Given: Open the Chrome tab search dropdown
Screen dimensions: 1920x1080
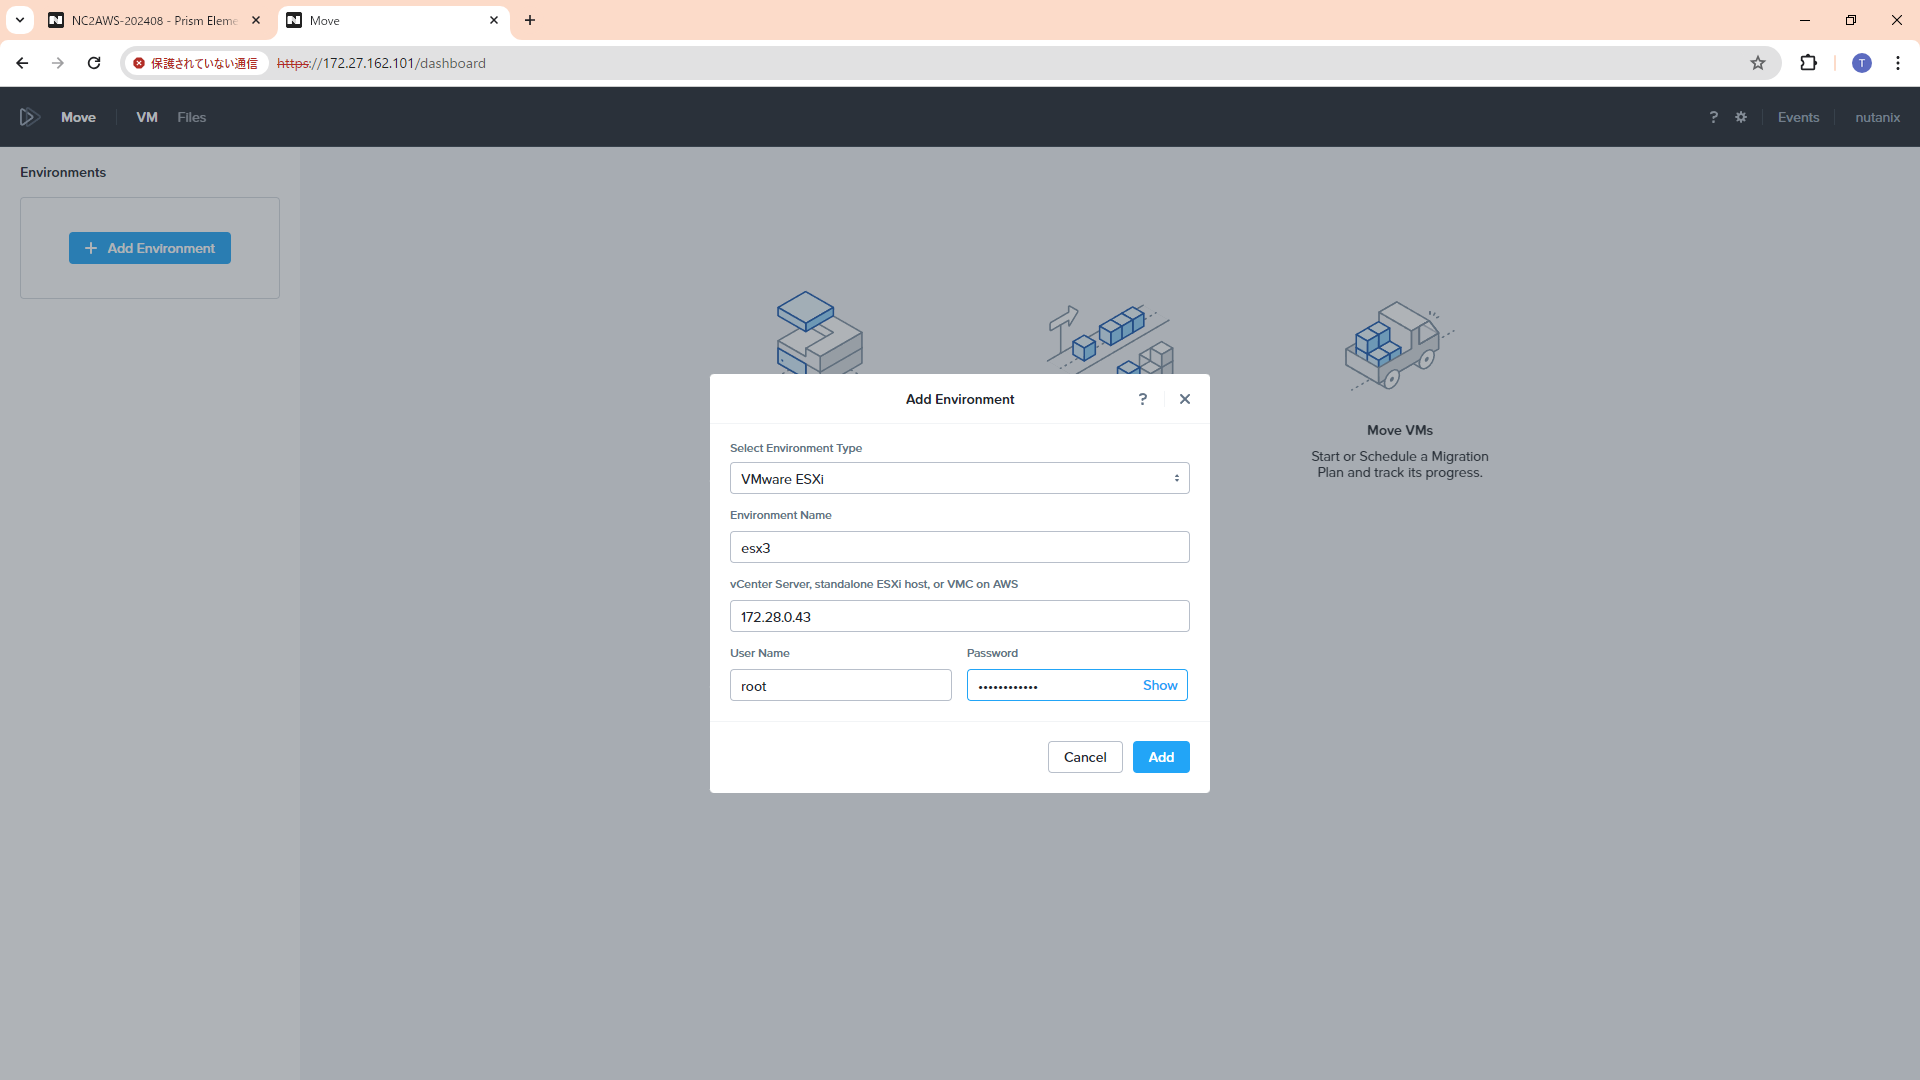Looking at the screenshot, I should [x=19, y=20].
